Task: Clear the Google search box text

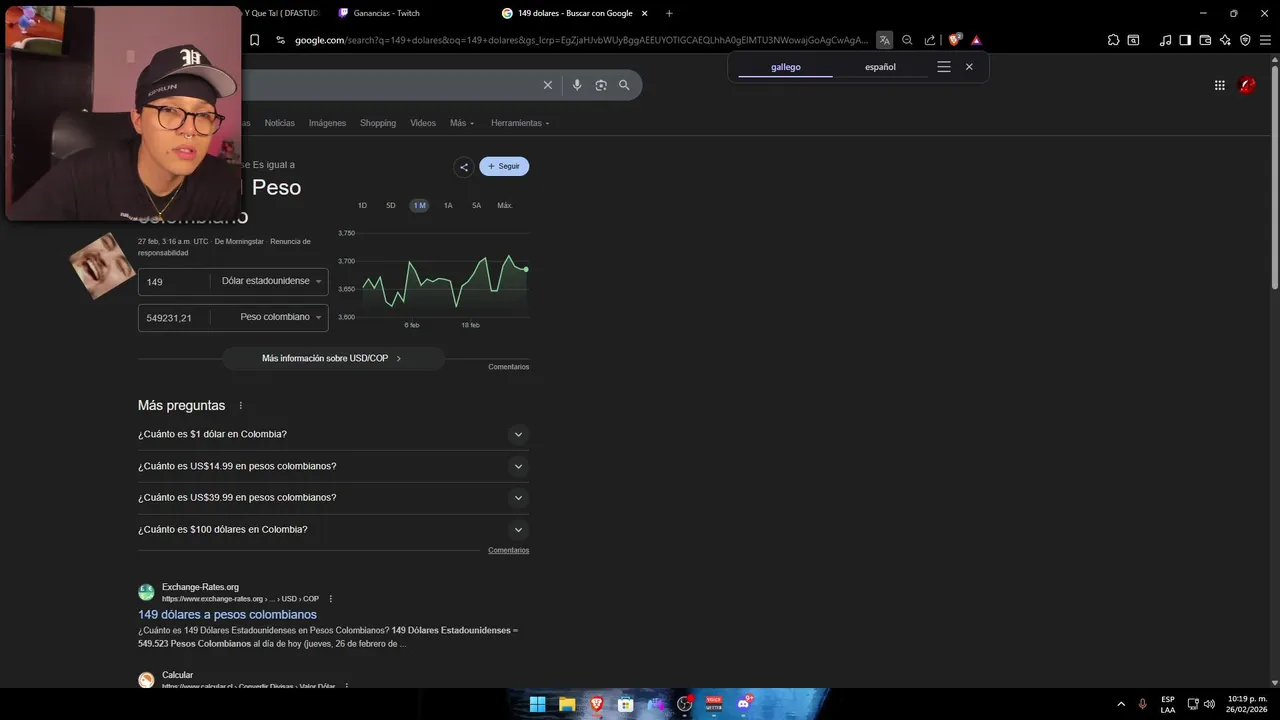Action: pos(547,85)
